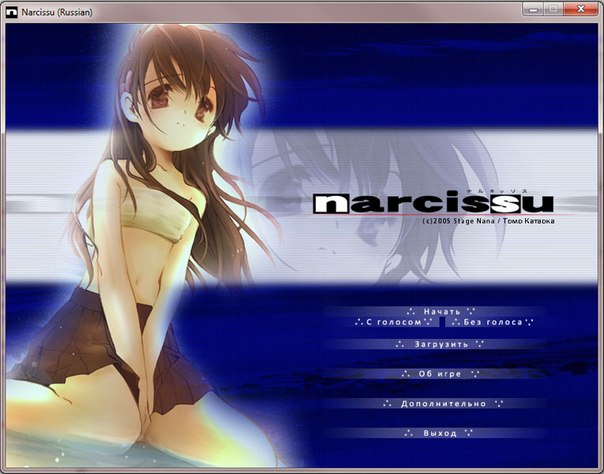
Task: Select Выход to exit game
Action: (439, 433)
